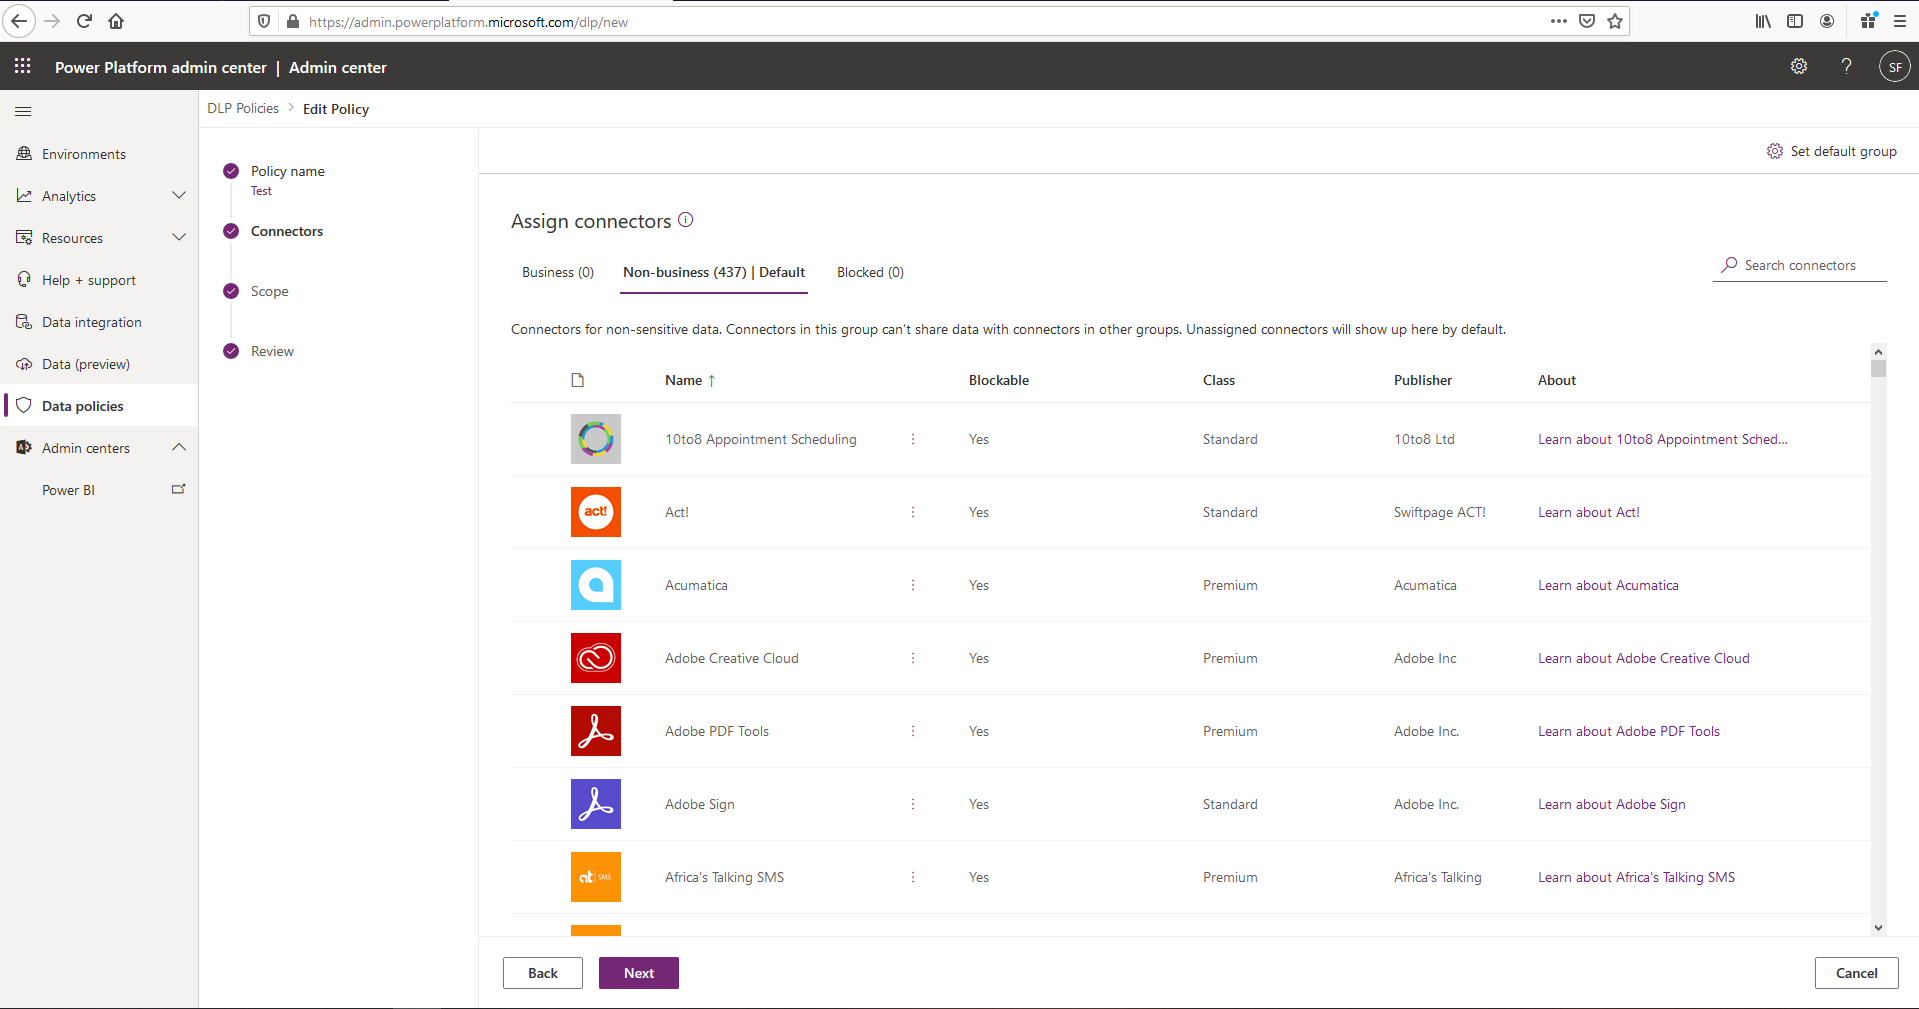The width and height of the screenshot is (1919, 1009).
Task: Open the app launcher waffle icon
Action: tap(23, 66)
